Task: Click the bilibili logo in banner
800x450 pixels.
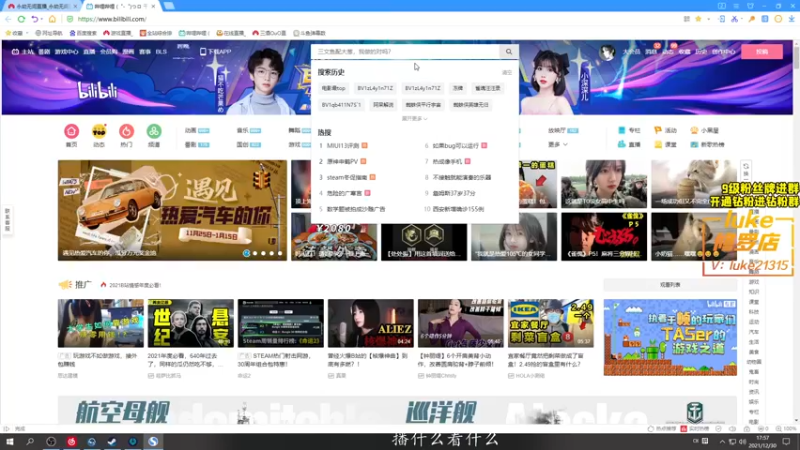Action: click(x=97, y=90)
